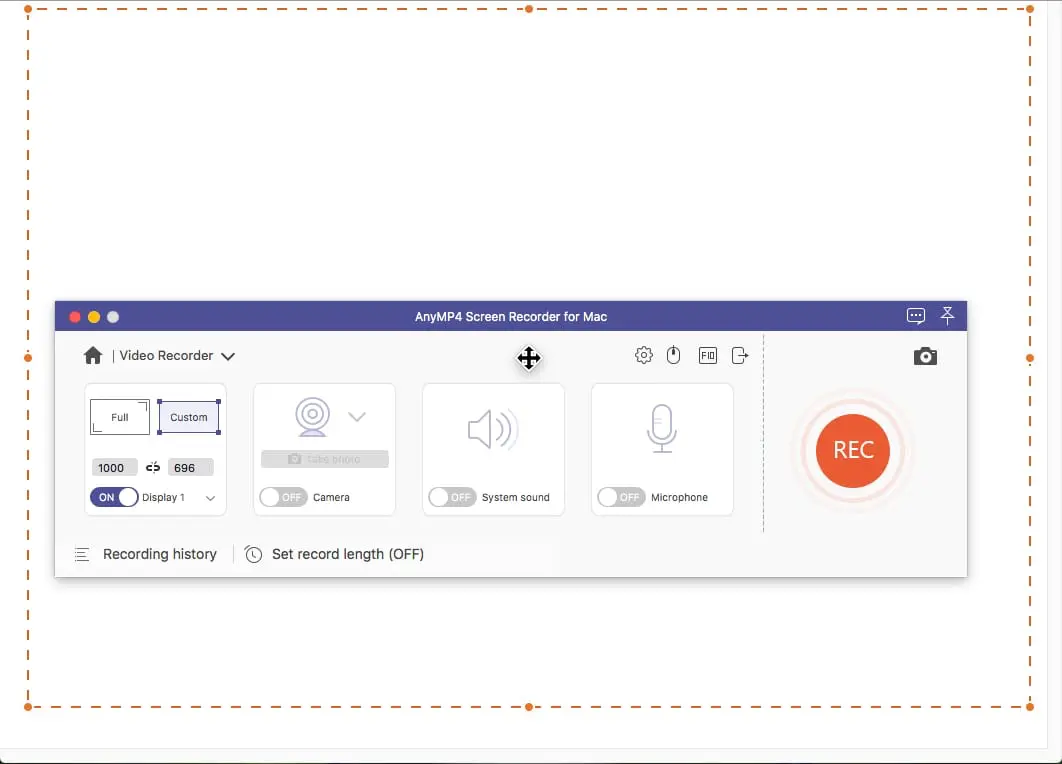Take a screenshot with the camera icon
Viewport: 1062px width, 764px height.
925,355
